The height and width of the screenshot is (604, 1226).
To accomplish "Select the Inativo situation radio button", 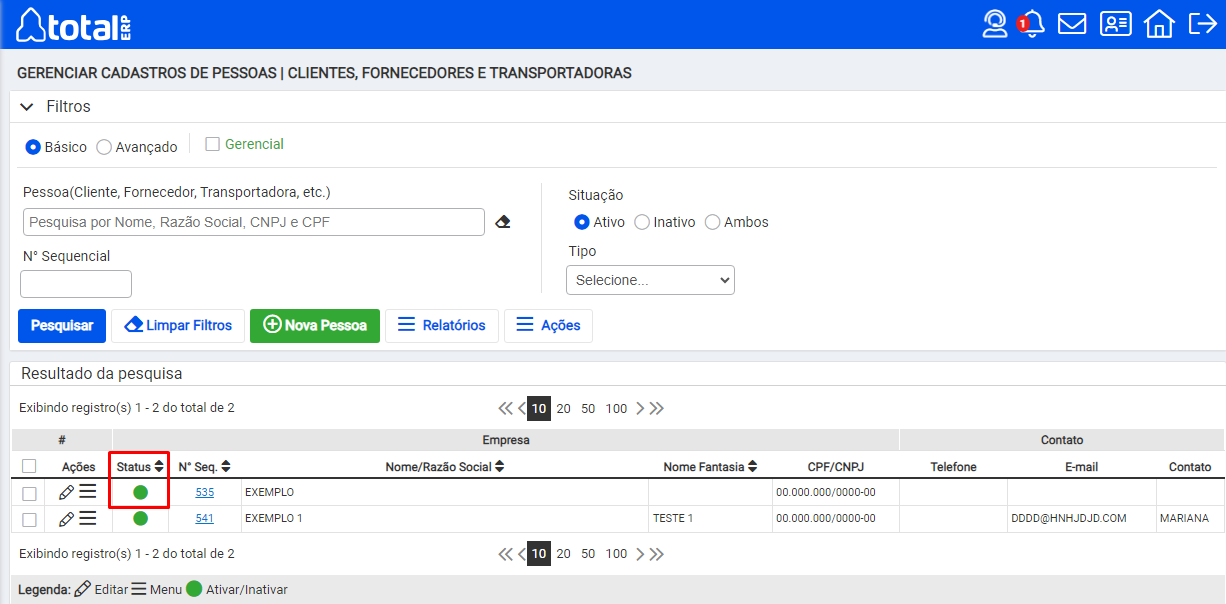I will pyautogui.click(x=642, y=222).
